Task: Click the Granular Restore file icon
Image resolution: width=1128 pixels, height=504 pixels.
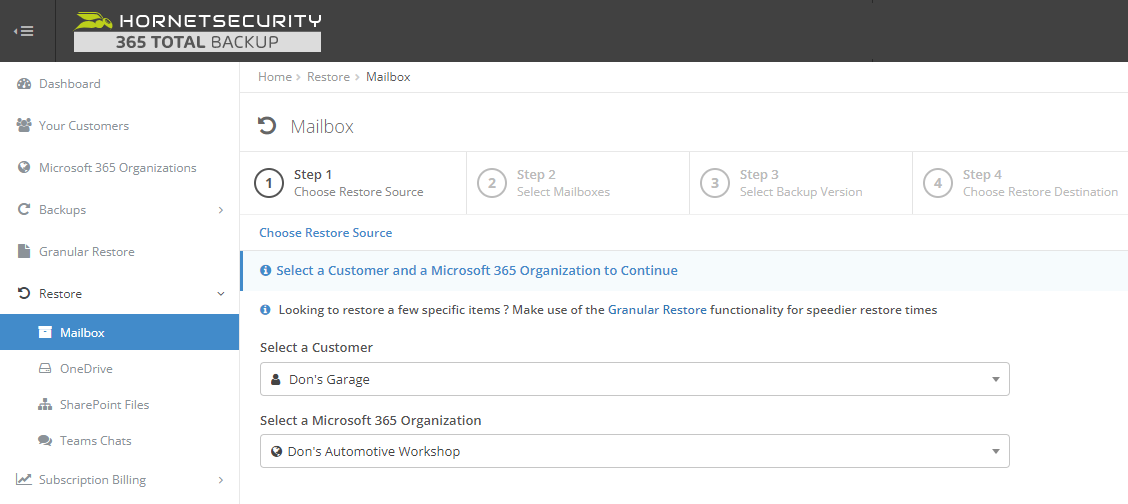Action: [24, 252]
